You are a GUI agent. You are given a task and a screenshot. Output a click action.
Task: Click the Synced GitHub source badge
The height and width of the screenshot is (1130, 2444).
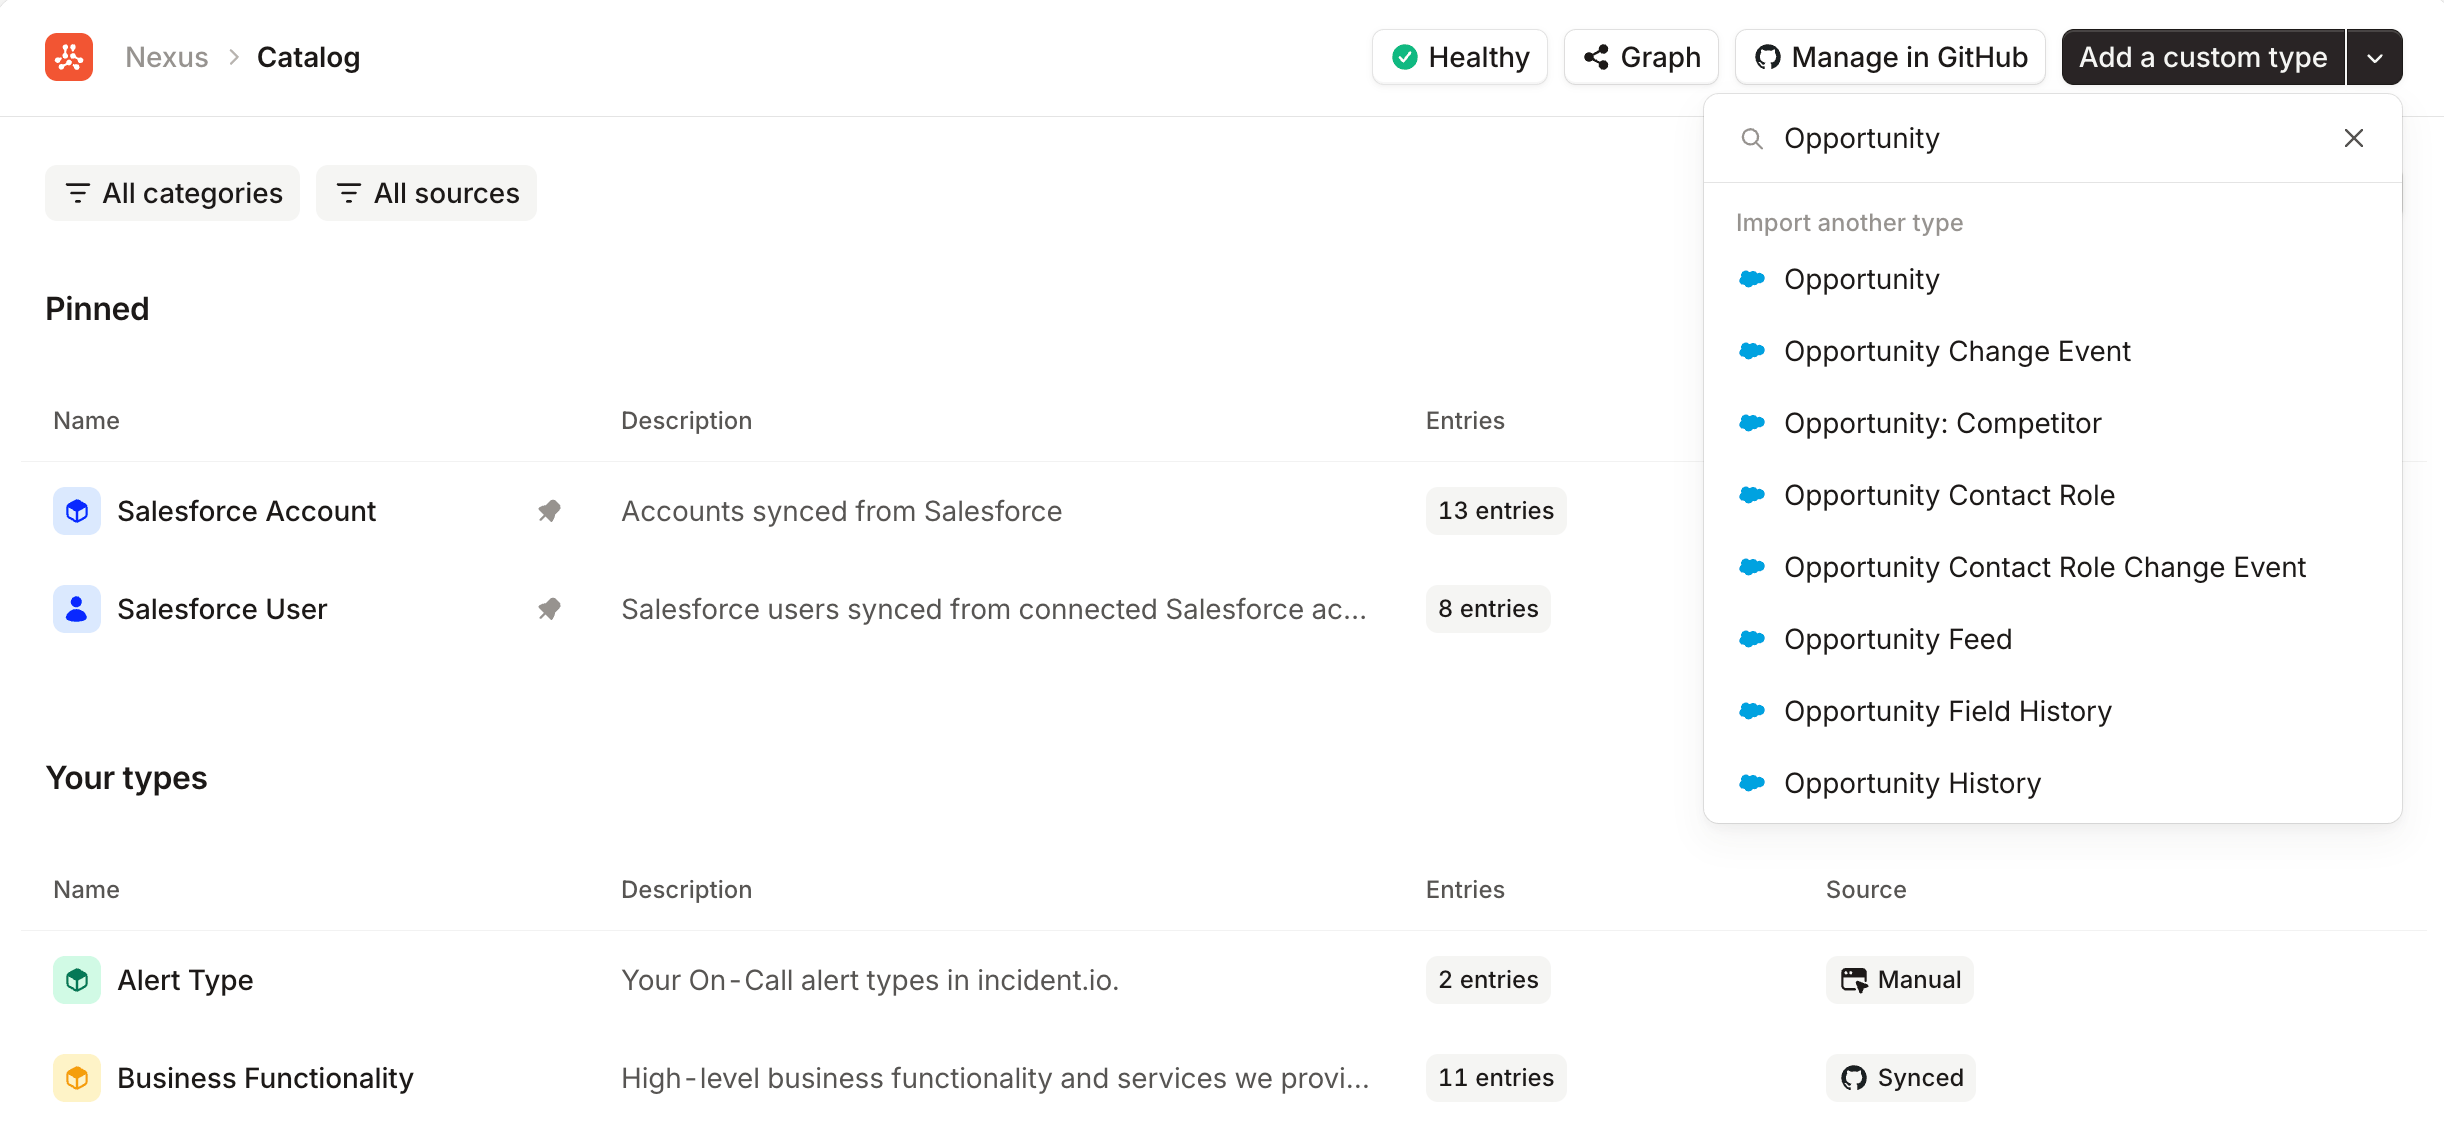click(x=1901, y=1078)
